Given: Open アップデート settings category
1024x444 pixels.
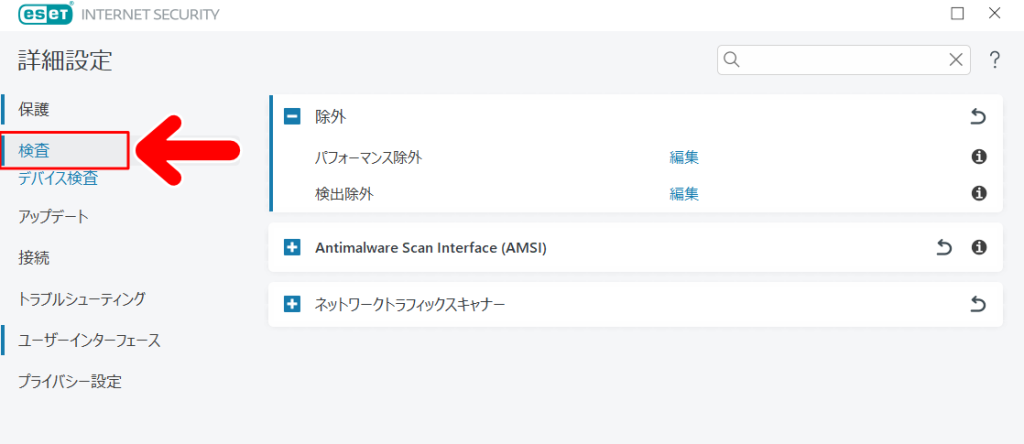Looking at the screenshot, I should (53, 217).
